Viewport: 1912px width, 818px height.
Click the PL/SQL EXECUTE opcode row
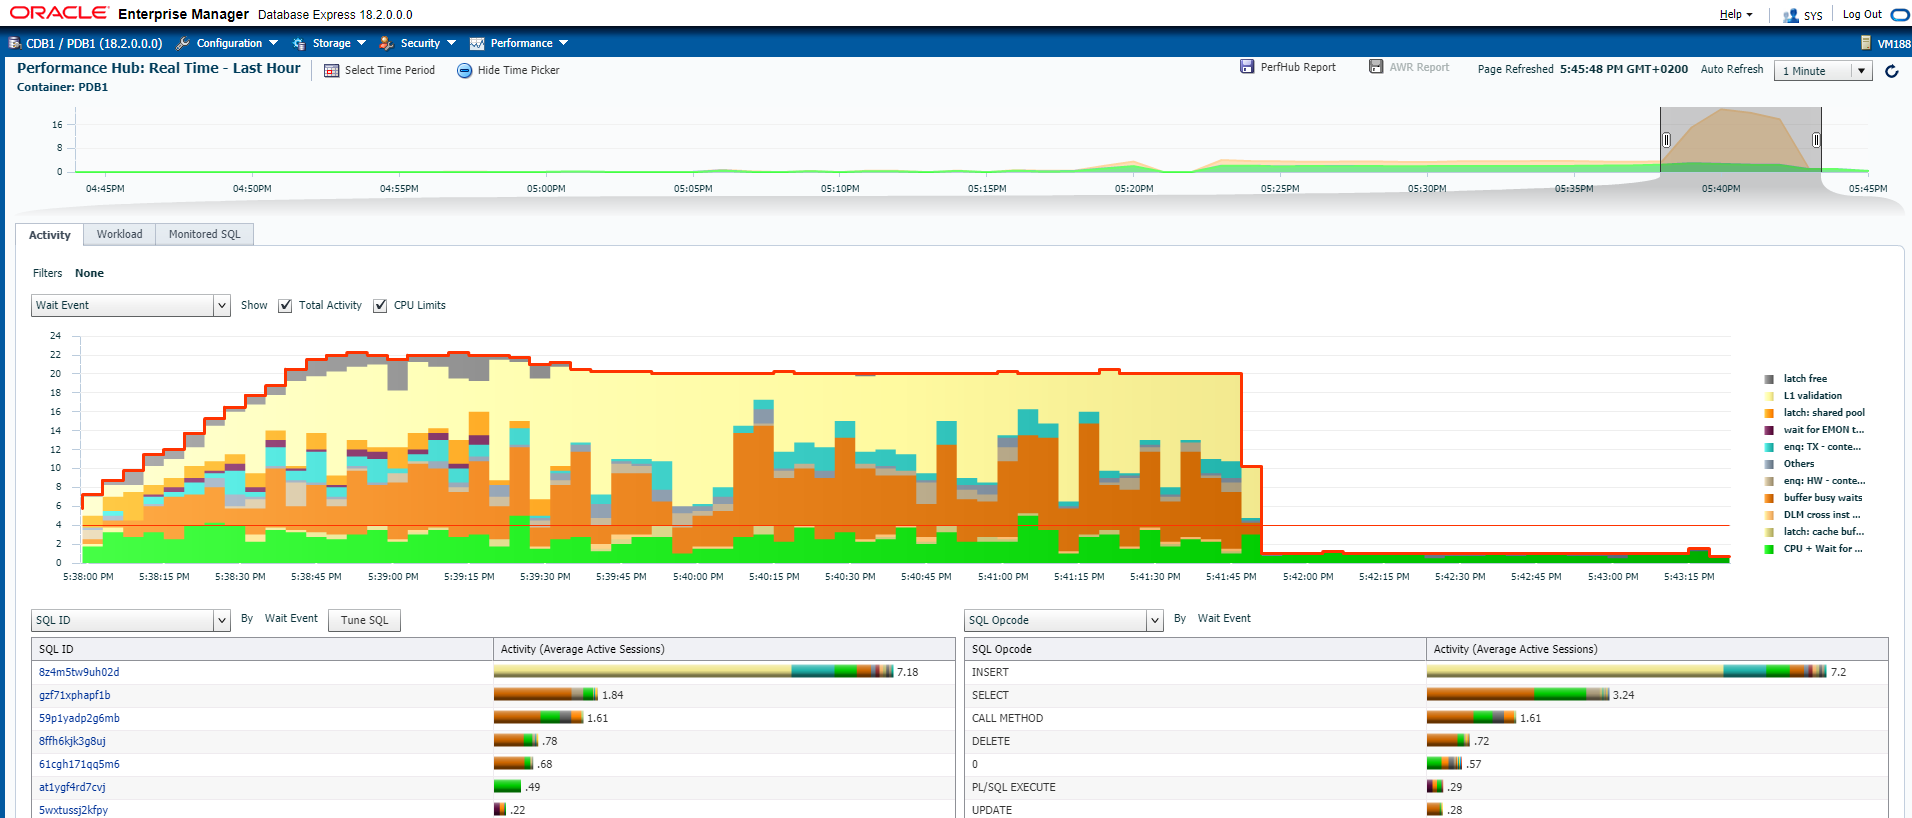pos(1426,787)
